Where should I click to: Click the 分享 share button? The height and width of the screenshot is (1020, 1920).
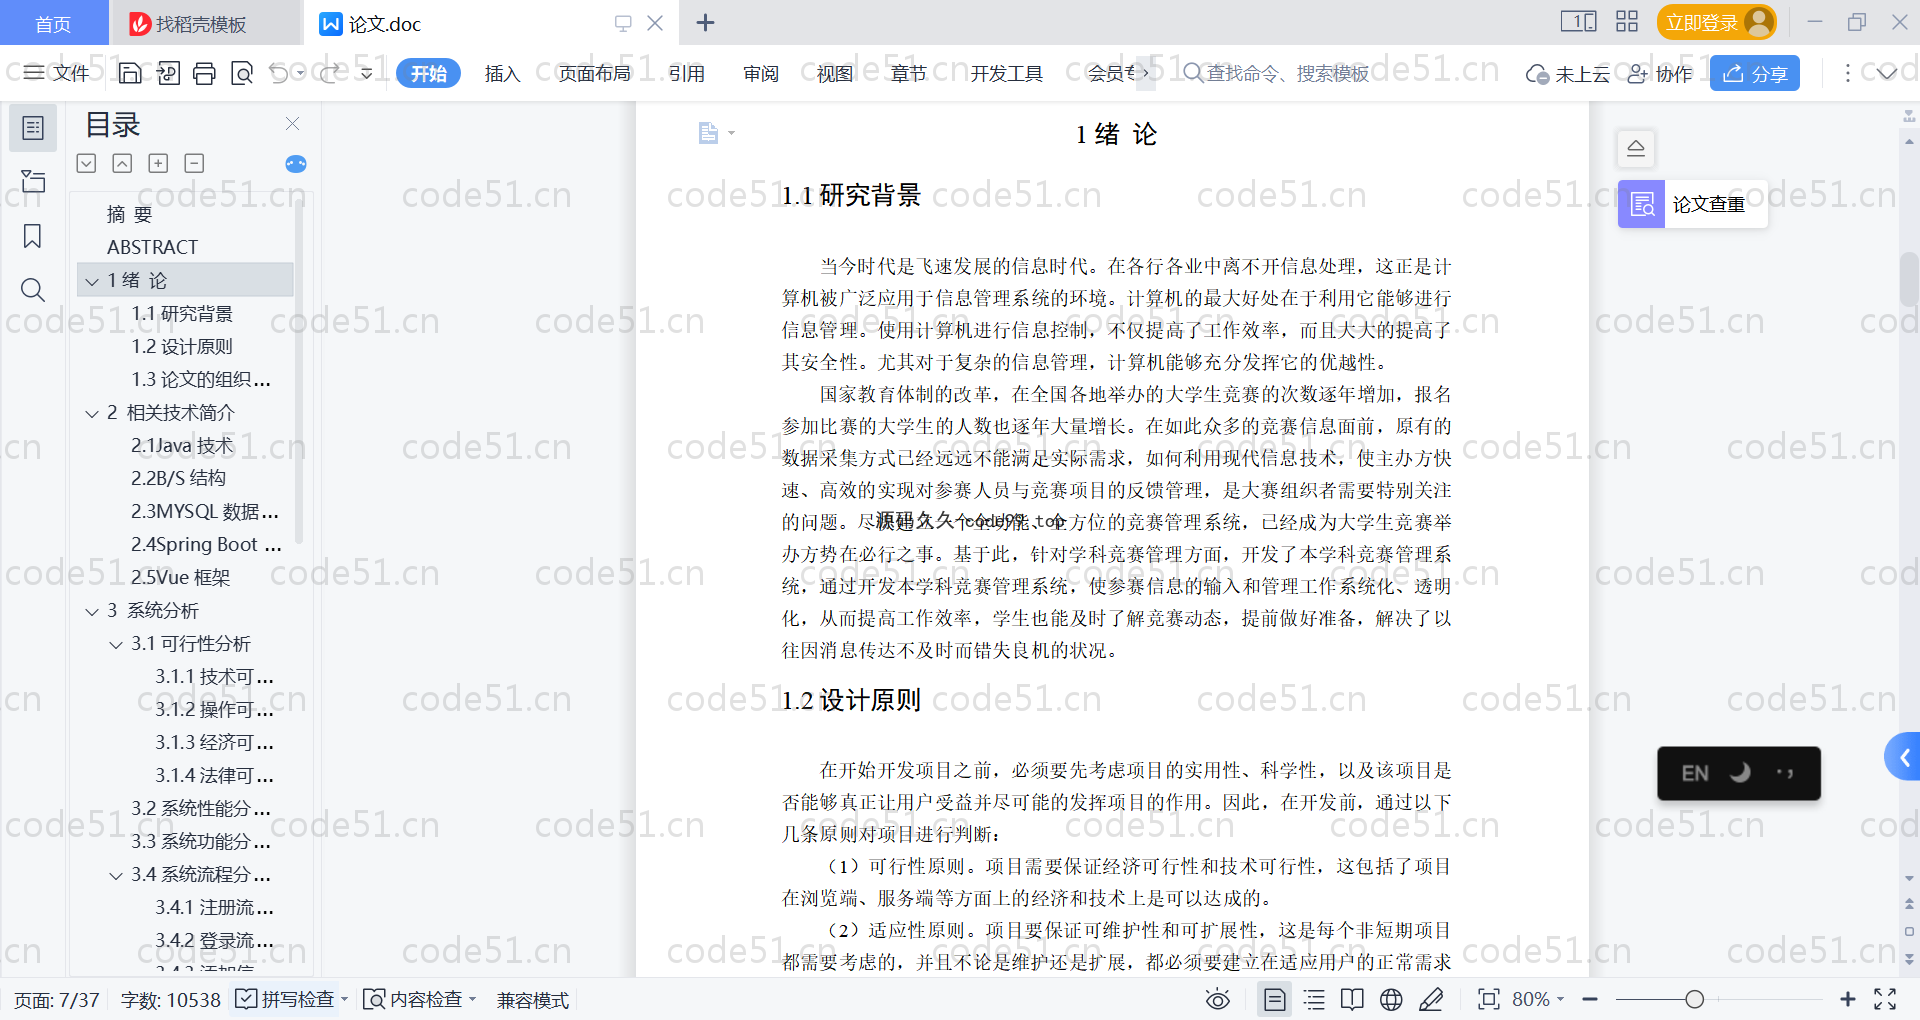point(1755,73)
